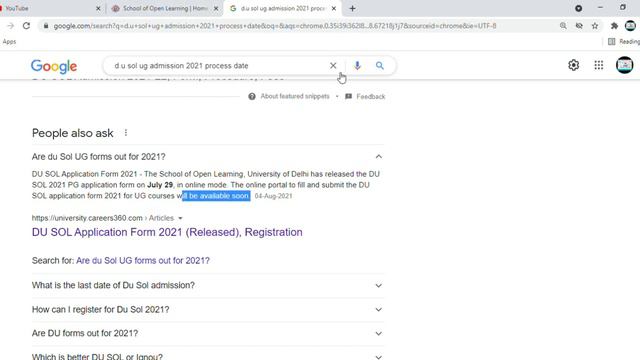Click into the Google search input field

[218, 66]
